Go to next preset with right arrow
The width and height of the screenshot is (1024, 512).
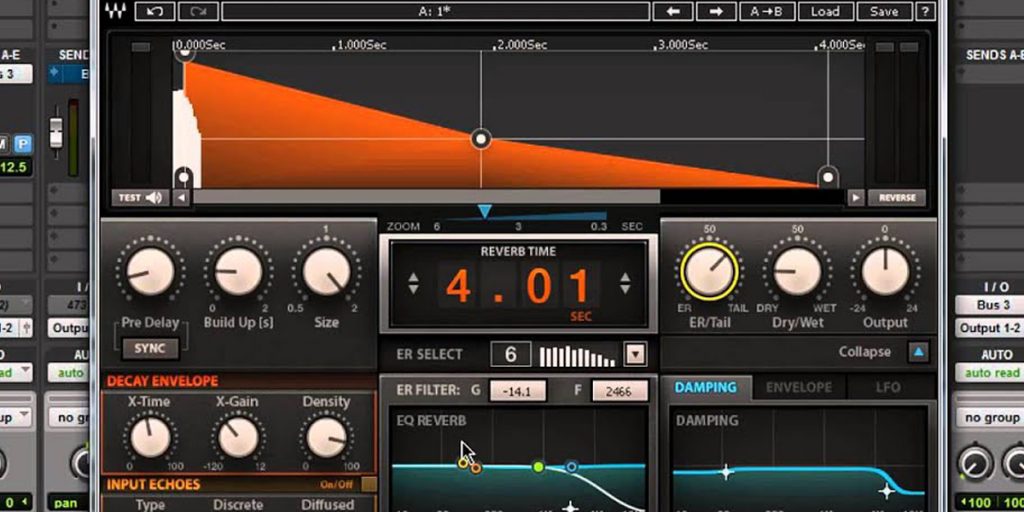pos(715,12)
